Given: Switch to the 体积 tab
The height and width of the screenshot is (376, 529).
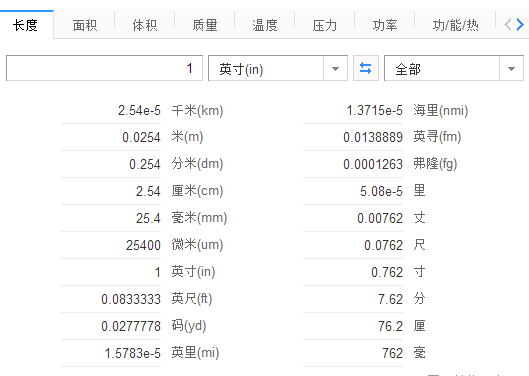Looking at the screenshot, I should [x=145, y=25].
